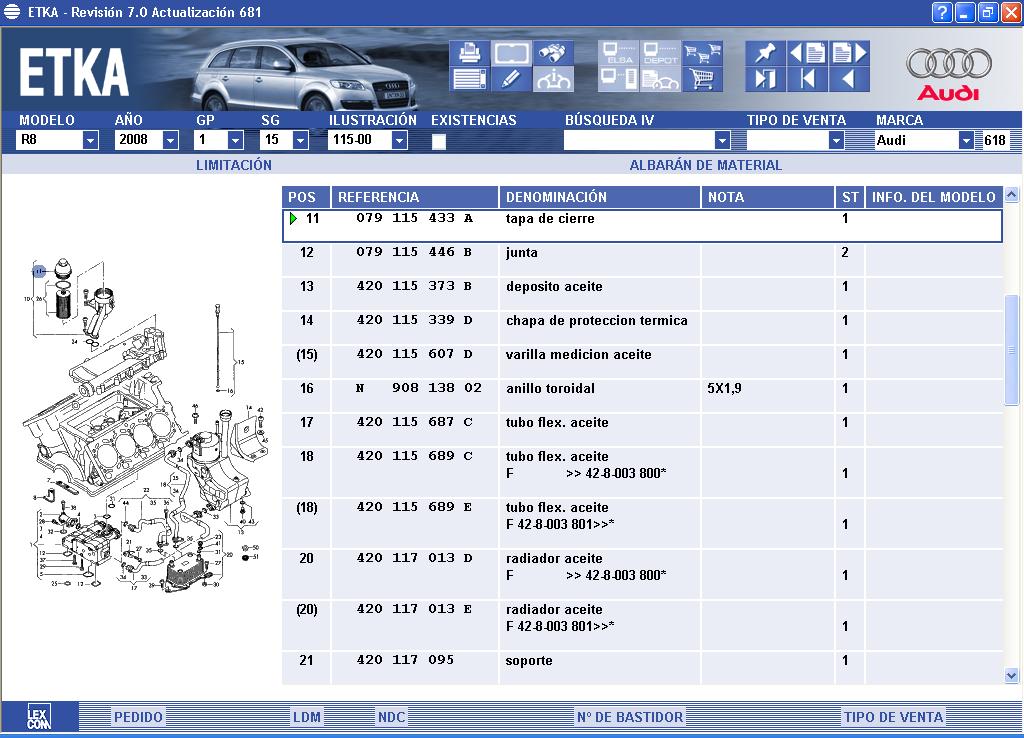Select row 'soporte'
Viewport: 1024px width, 738px height.
pos(642,667)
